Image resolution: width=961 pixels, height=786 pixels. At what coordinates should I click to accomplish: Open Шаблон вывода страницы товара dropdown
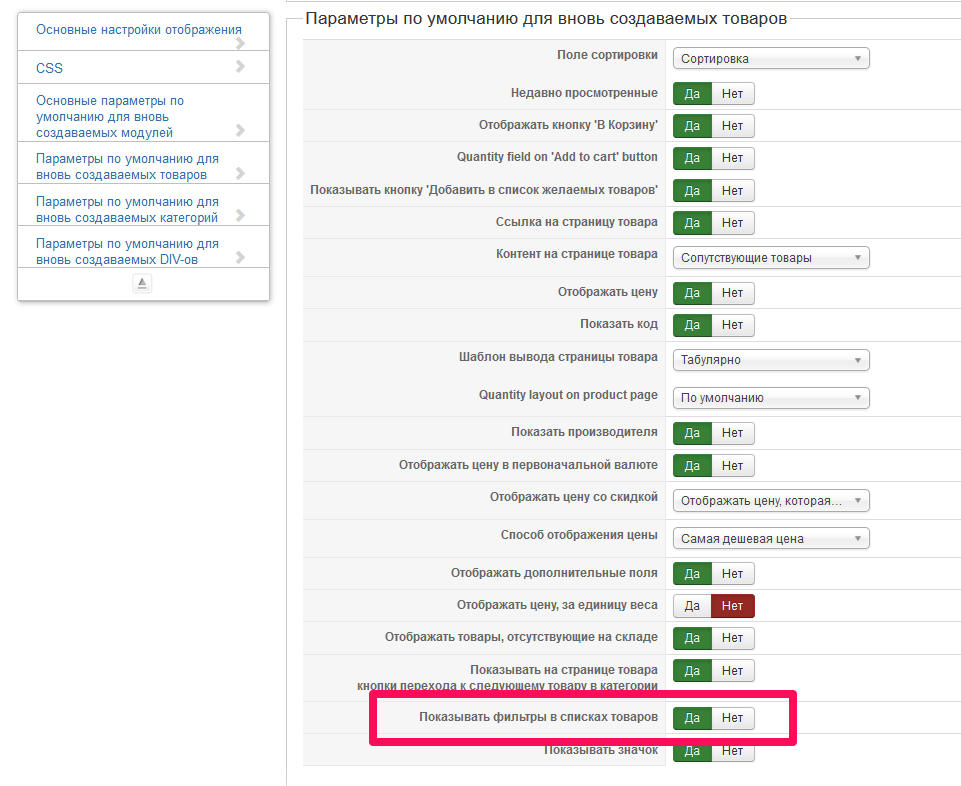771,360
